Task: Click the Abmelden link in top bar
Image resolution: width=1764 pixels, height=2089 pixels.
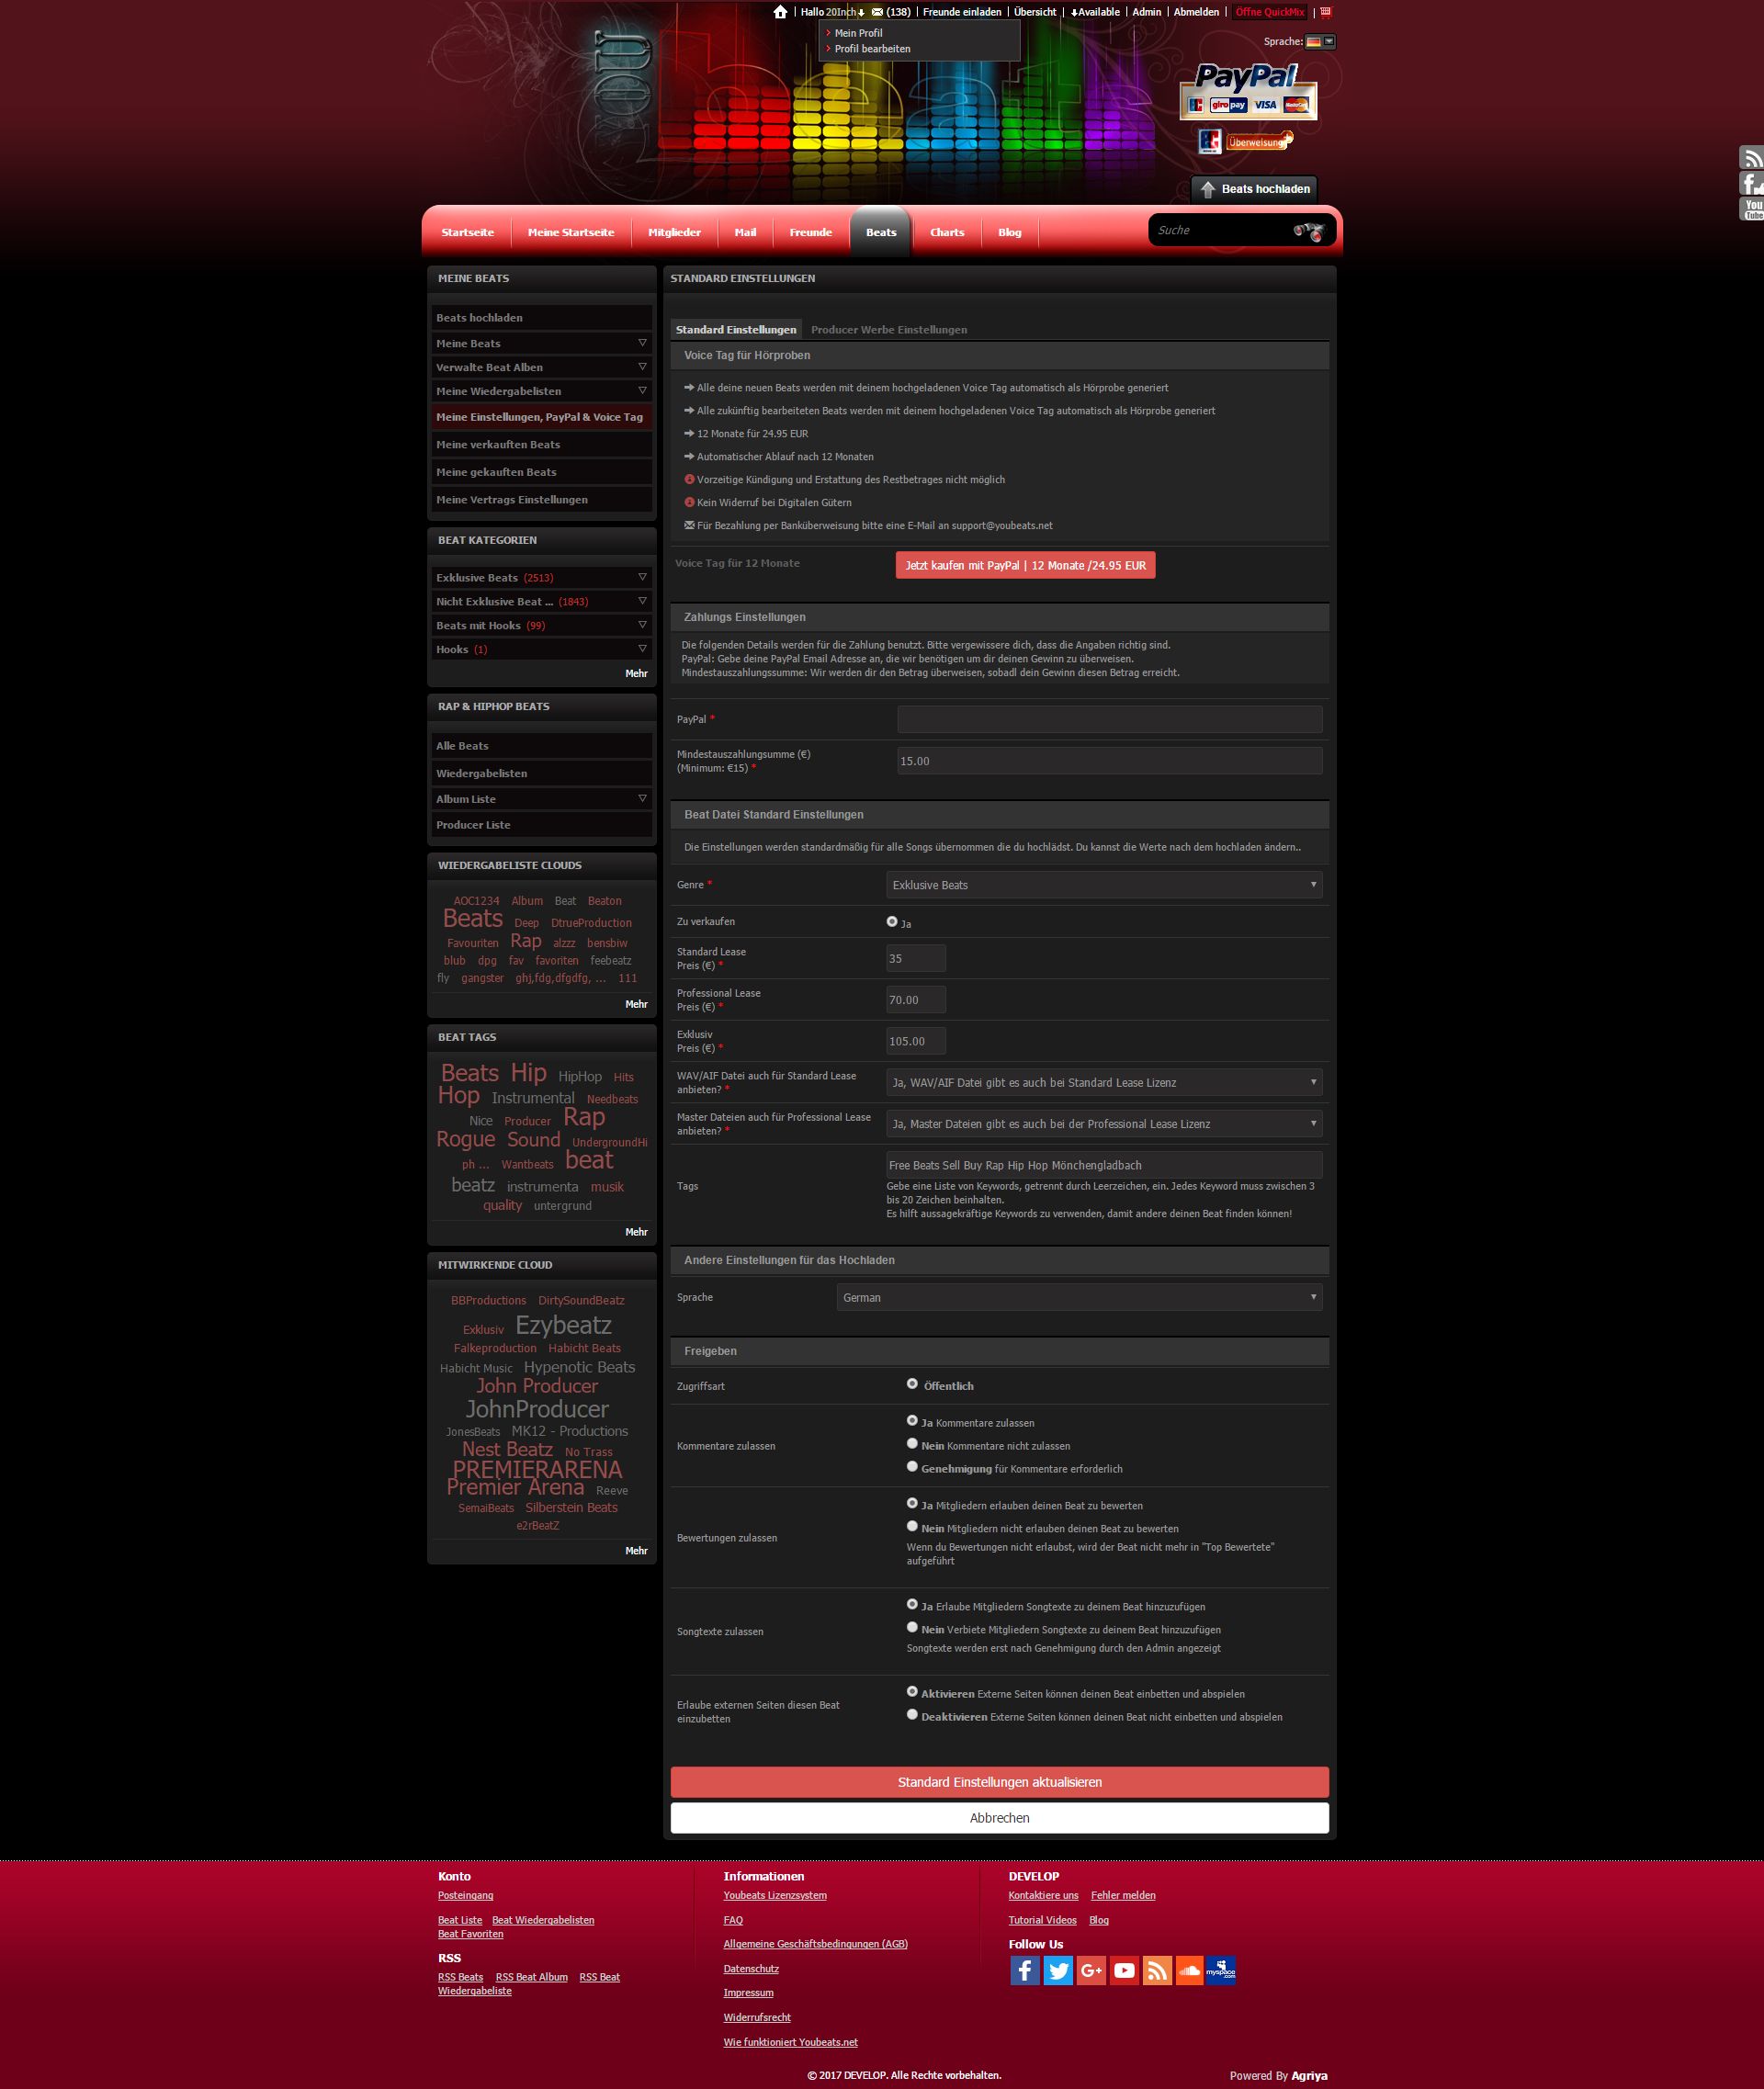Action: [1196, 12]
